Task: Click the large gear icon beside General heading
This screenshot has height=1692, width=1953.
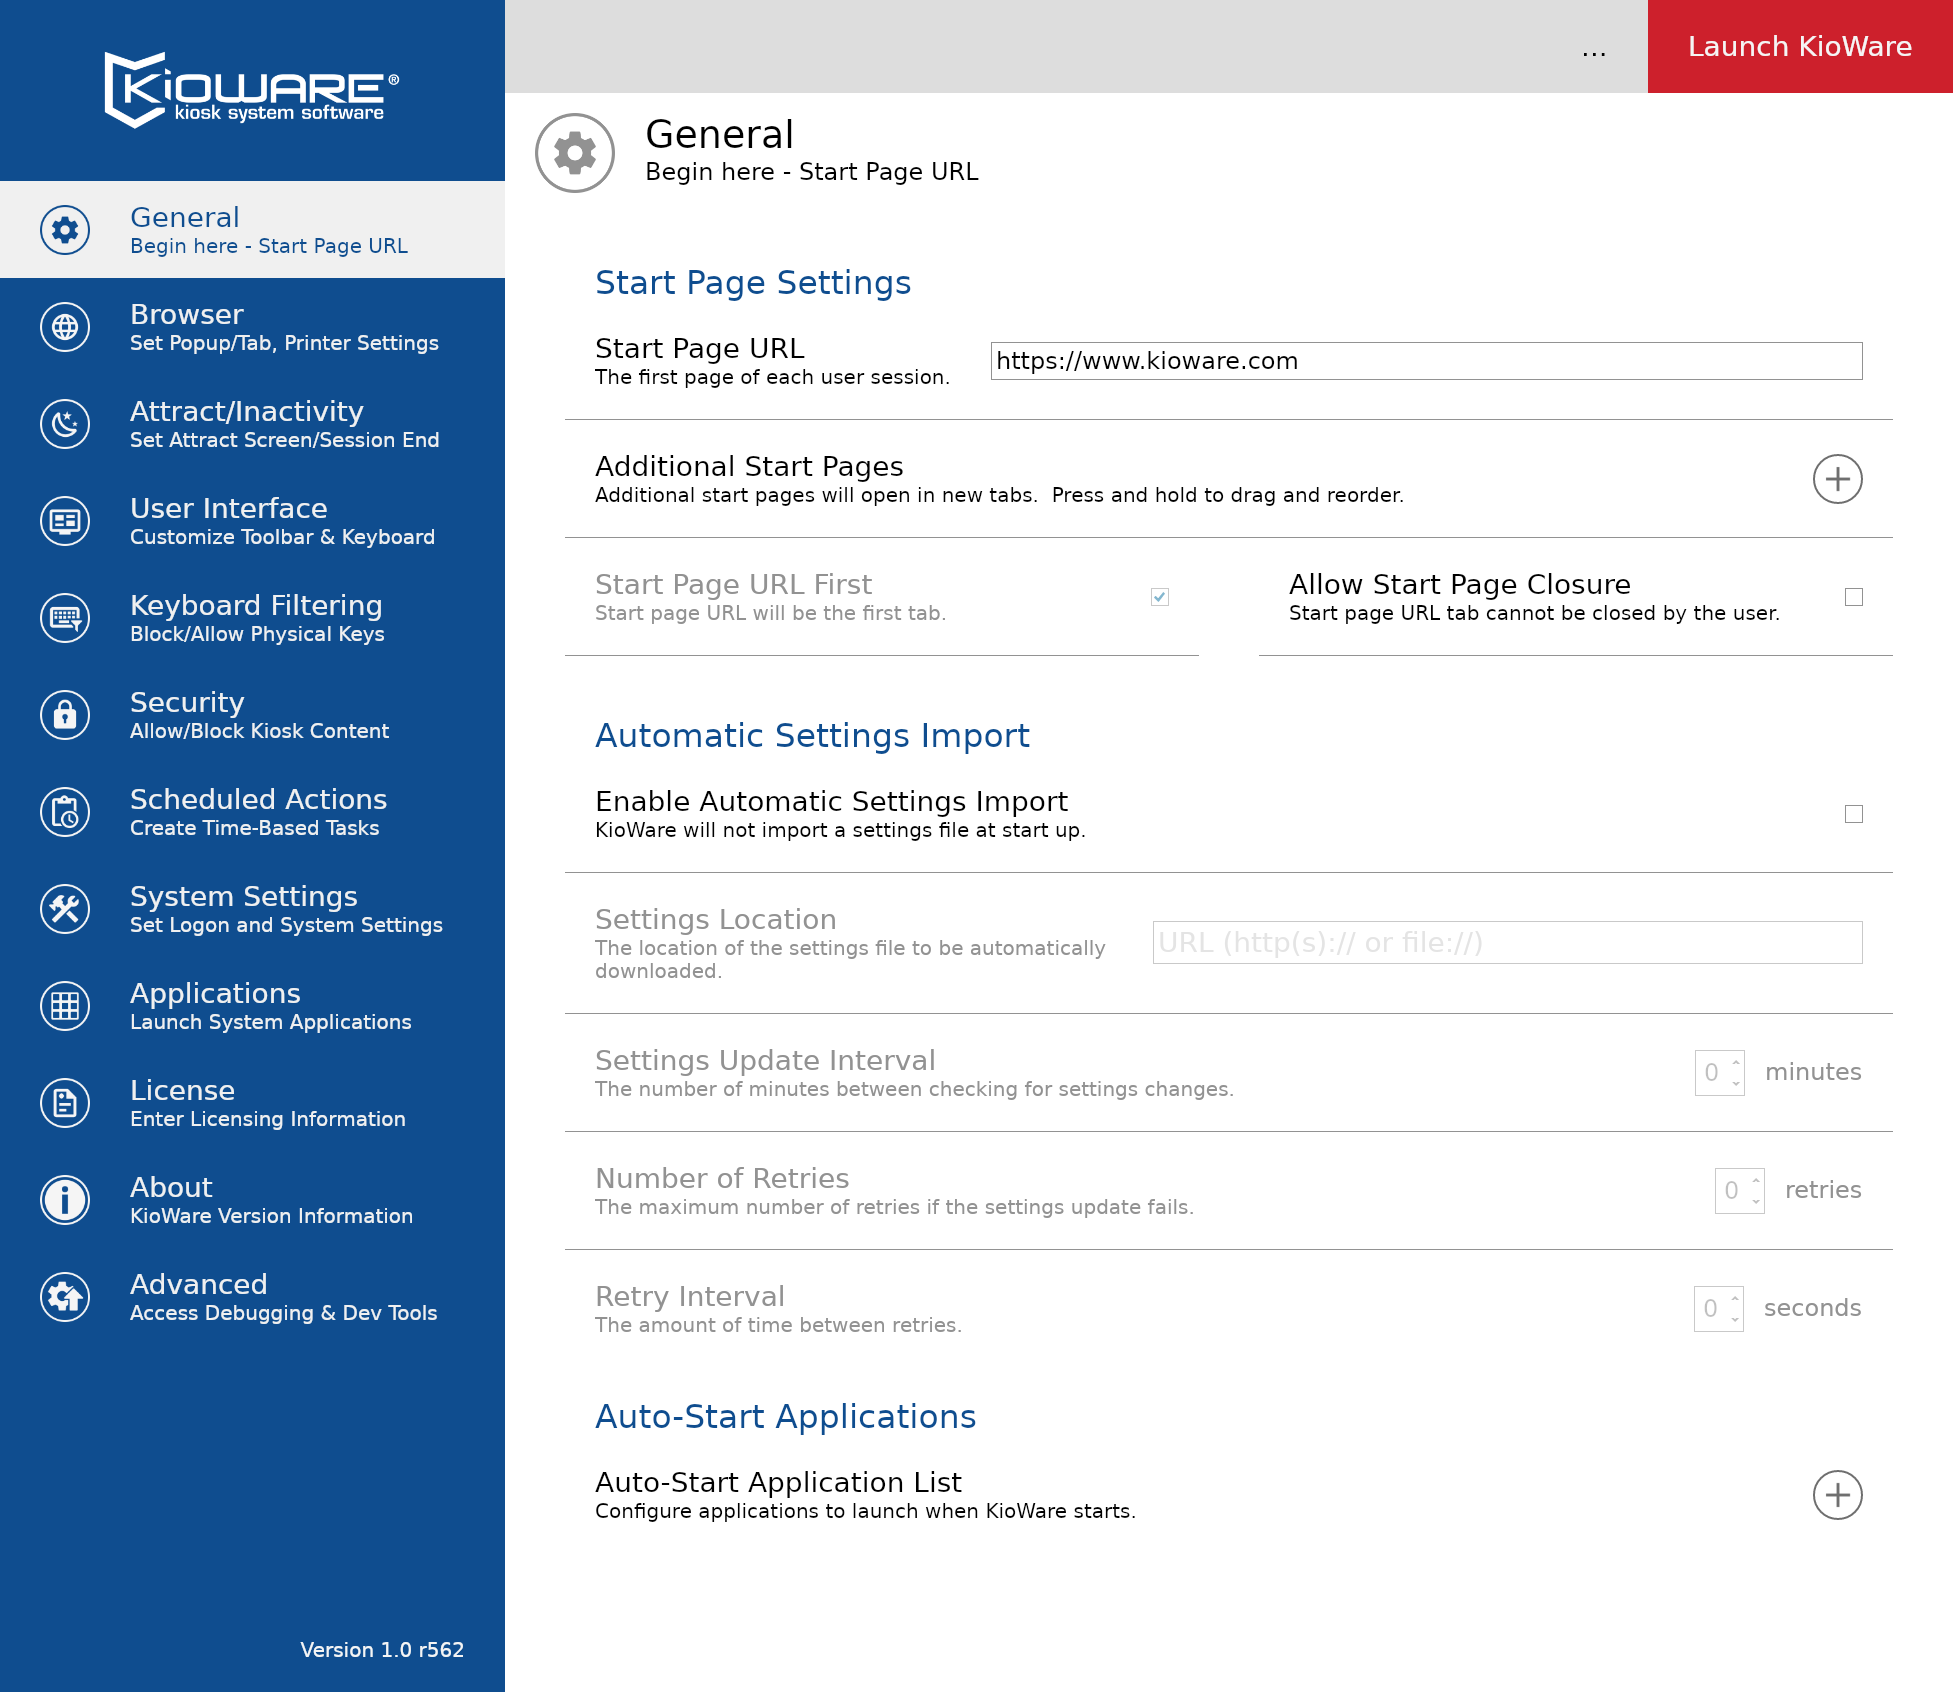Action: click(x=575, y=153)
